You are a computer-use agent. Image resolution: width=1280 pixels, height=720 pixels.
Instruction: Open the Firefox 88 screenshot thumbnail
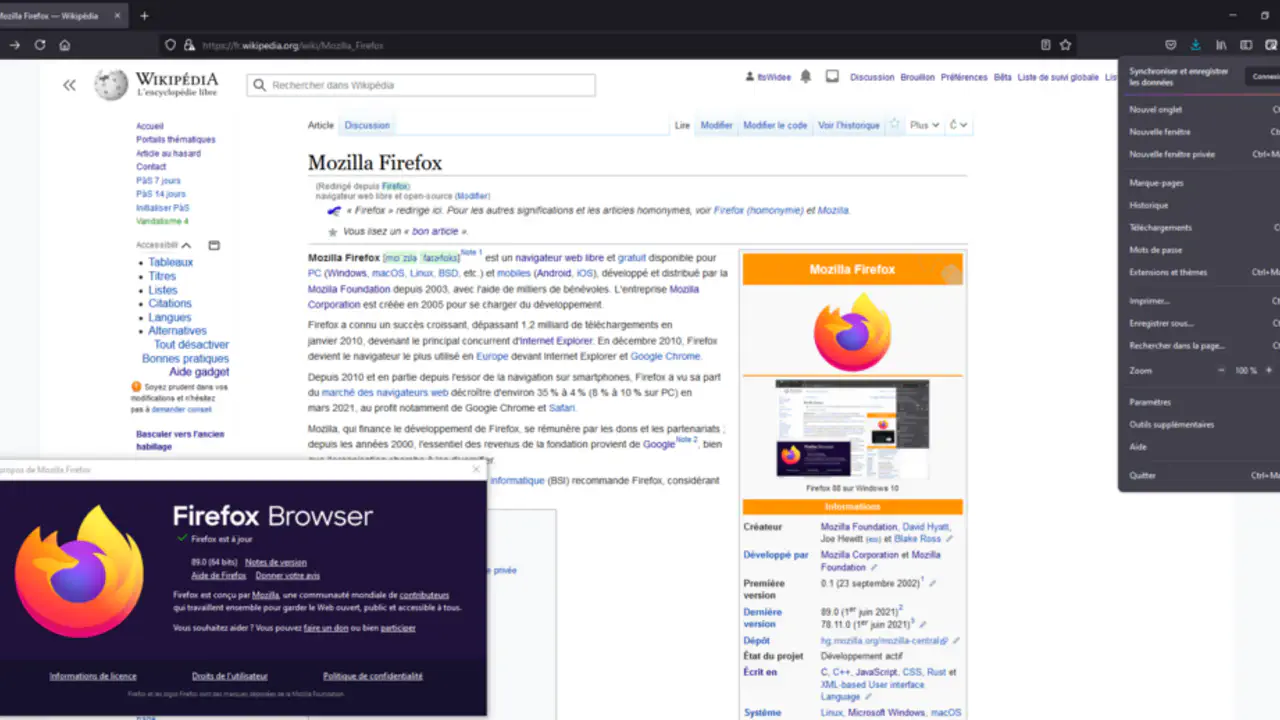(x=852, y=428)
